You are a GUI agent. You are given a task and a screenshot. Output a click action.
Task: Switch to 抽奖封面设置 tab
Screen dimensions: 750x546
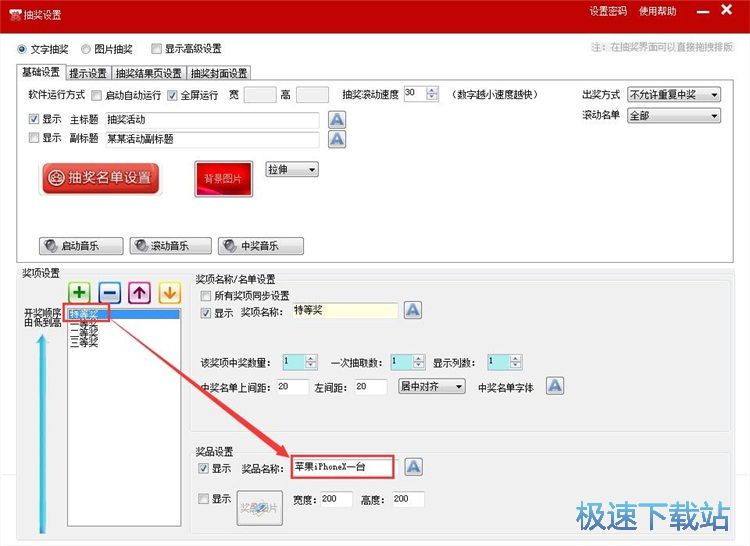point(219,73)
